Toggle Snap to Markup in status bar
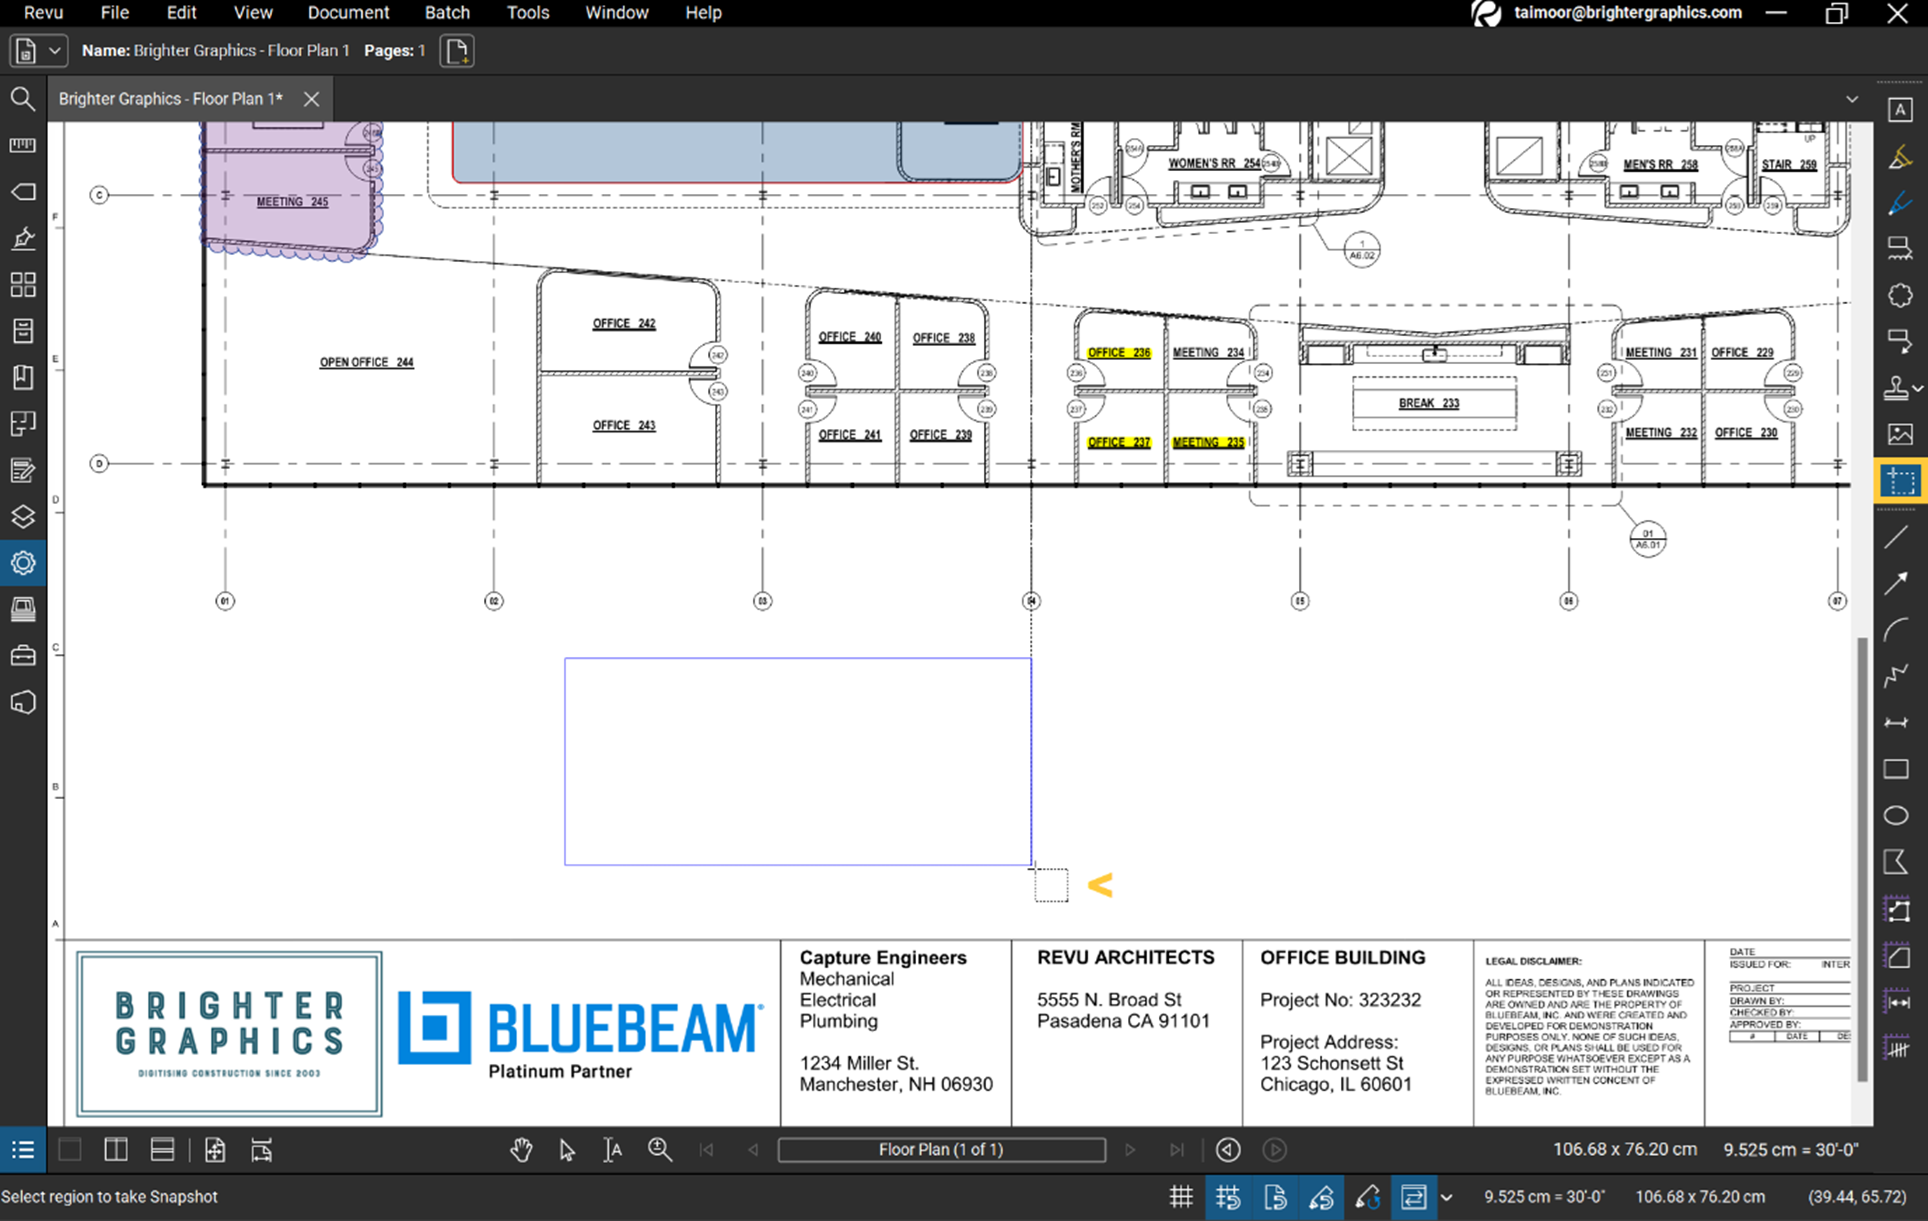The height and width of the screenshot is (1221, 1928). click(x=1321, y=1197)
